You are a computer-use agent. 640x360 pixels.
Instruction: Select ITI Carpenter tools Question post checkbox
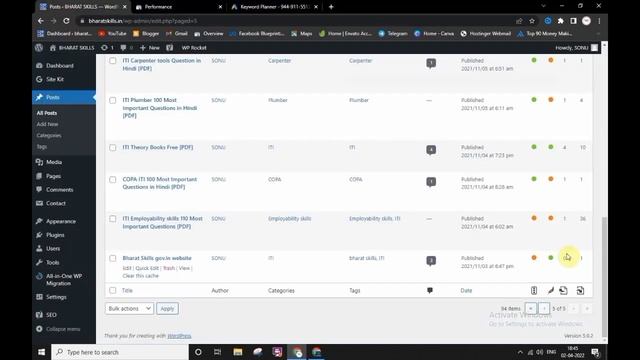(113, 61)
